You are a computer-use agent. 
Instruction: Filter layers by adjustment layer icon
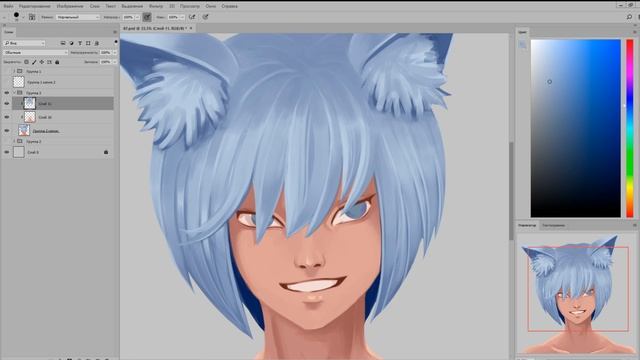pos(71,43)
